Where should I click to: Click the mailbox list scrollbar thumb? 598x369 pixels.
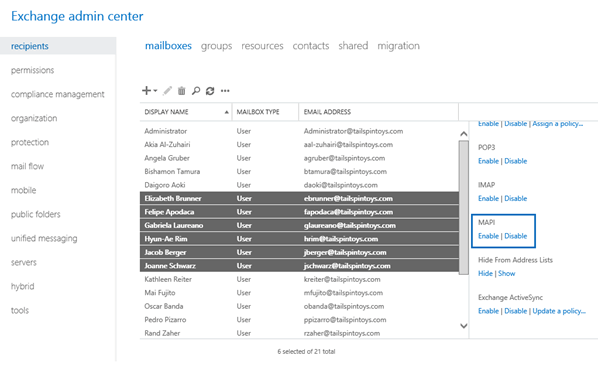click(x=464, y=207)
